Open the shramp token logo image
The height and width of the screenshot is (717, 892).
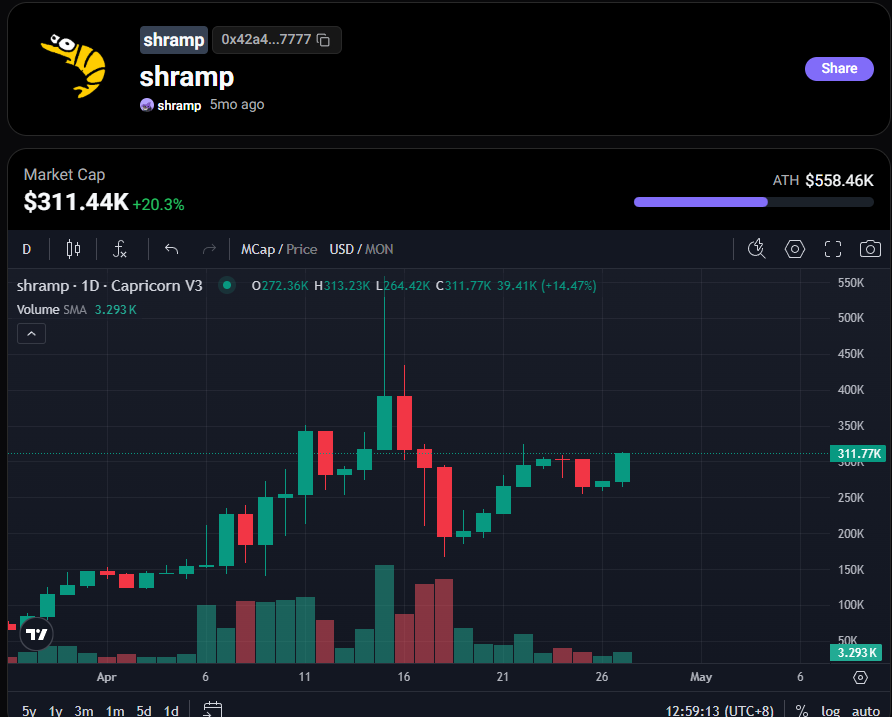(73, 65)
